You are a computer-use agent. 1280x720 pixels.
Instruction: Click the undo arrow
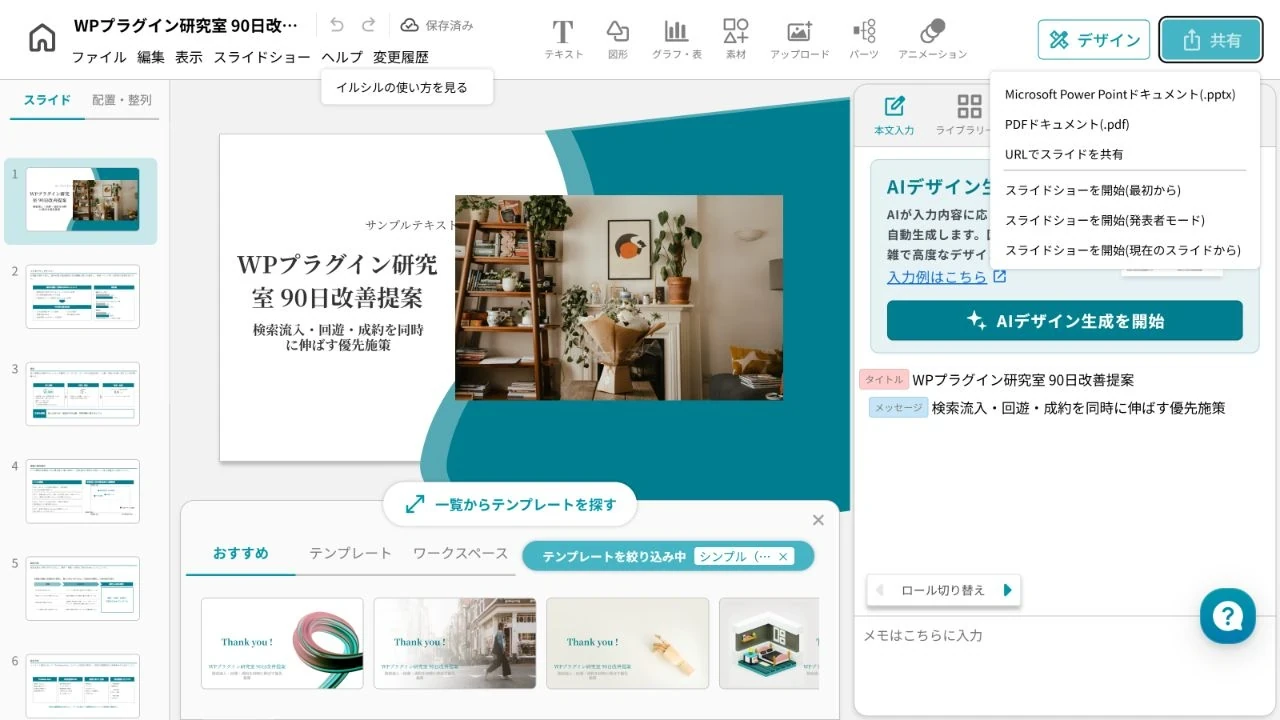[337, 25]
